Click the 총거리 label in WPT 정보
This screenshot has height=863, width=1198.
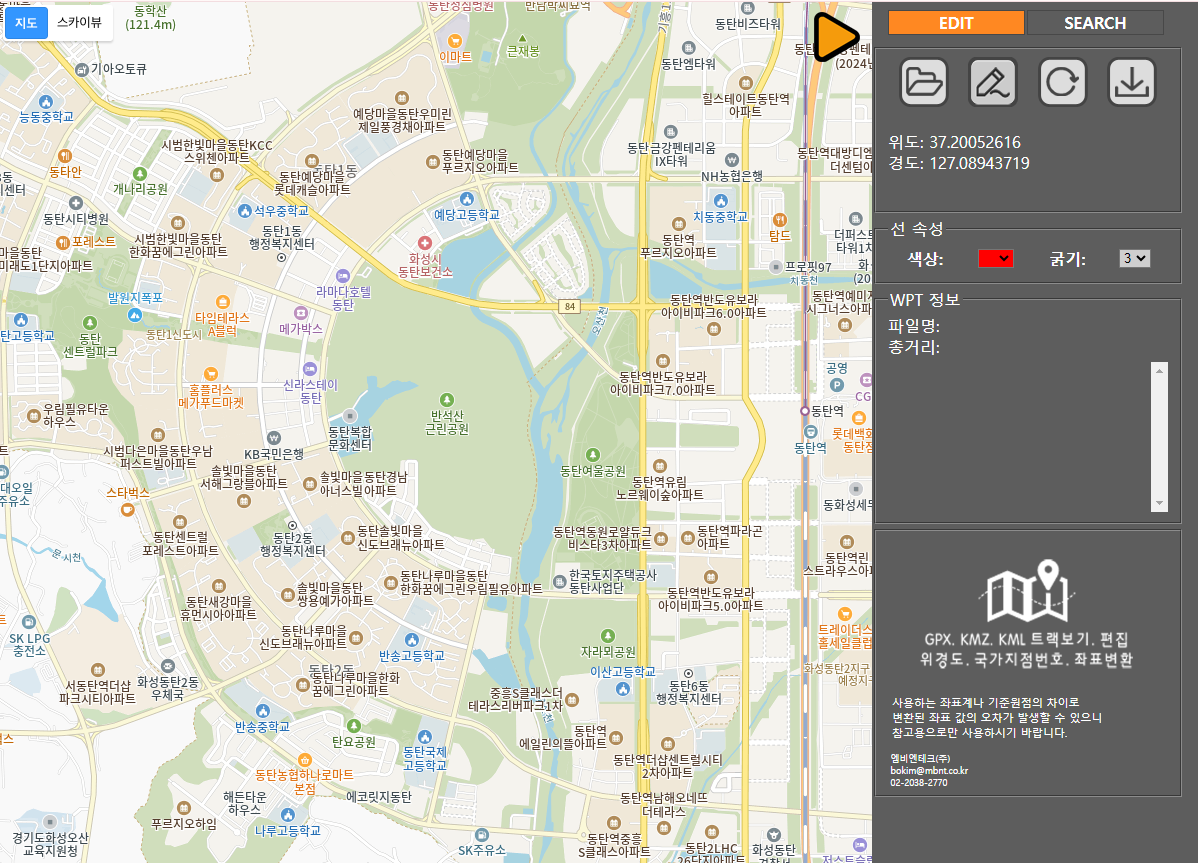(x=914, y=347)
